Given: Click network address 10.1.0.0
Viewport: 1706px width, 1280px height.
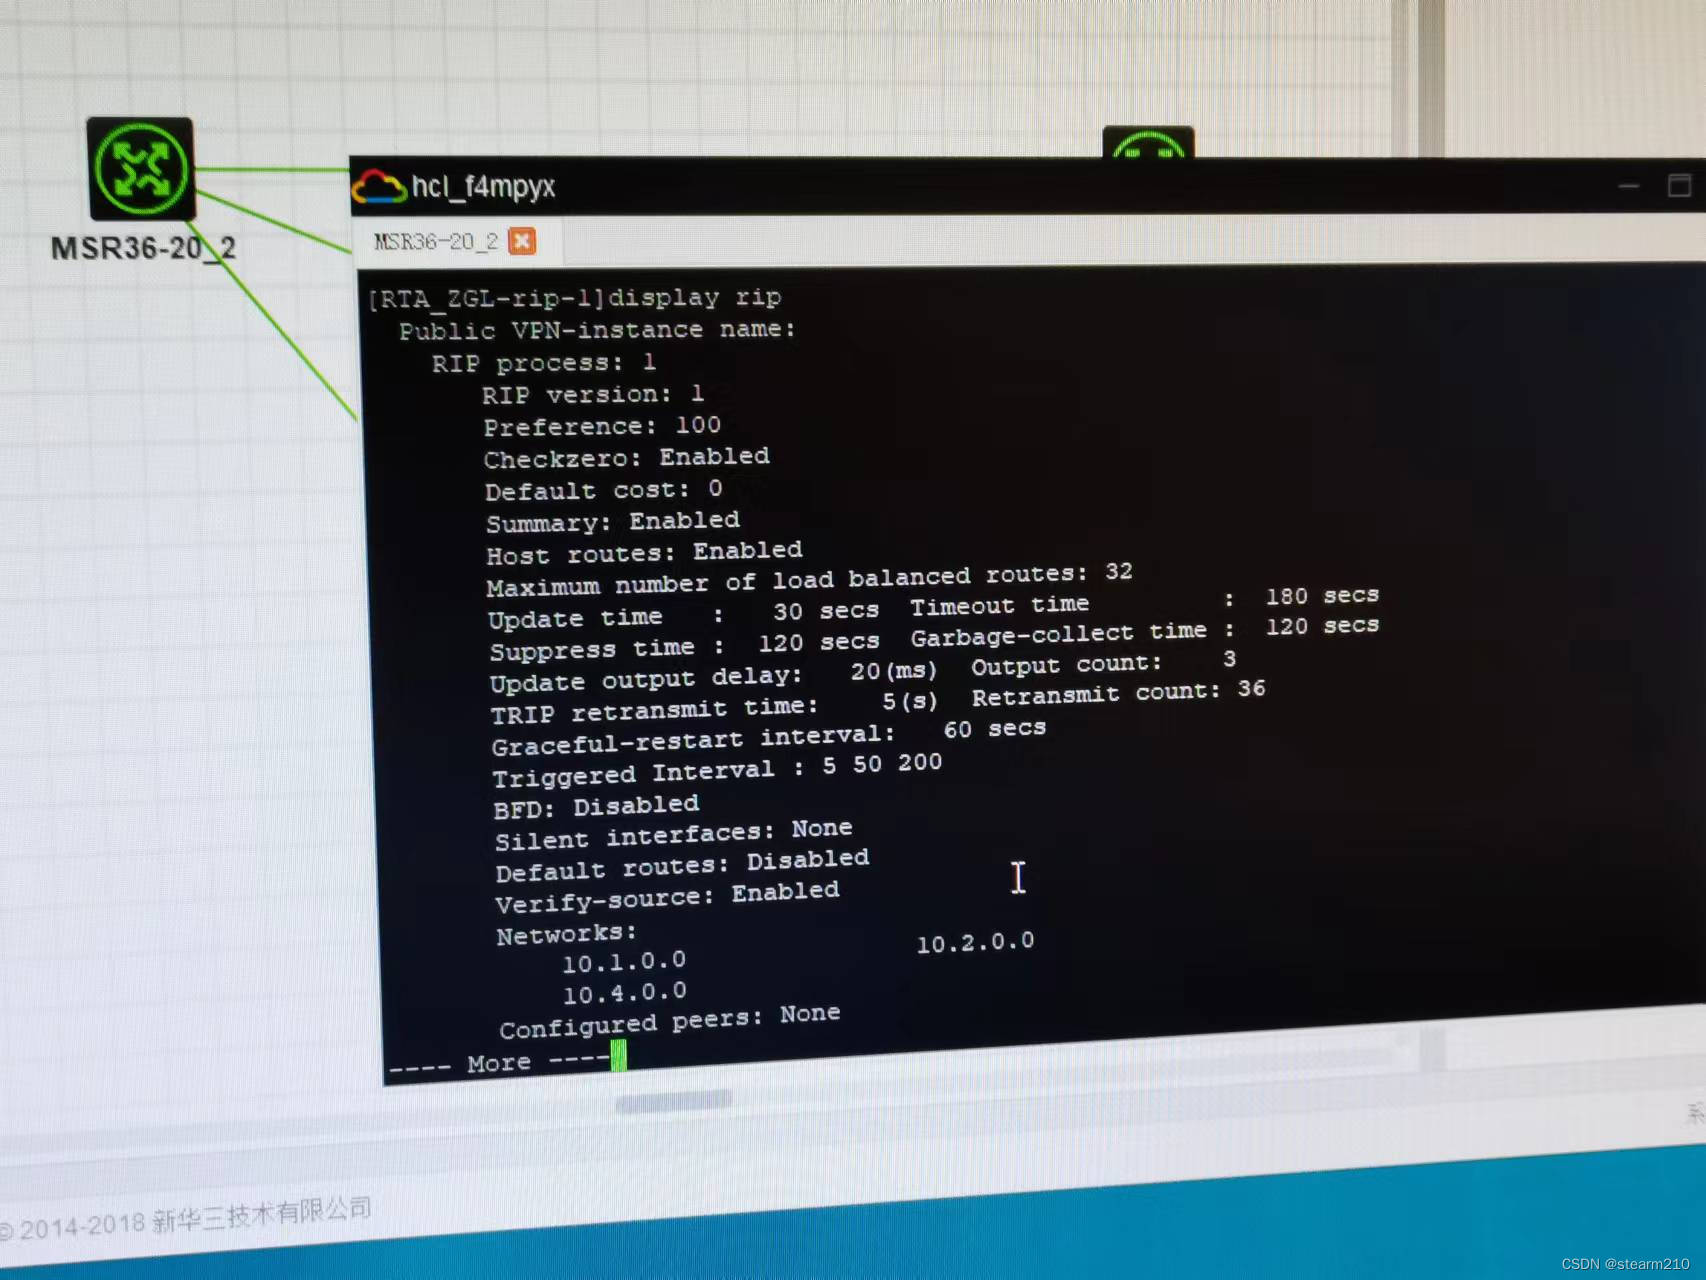Looking at the screenshot, I should coord(624,962).
